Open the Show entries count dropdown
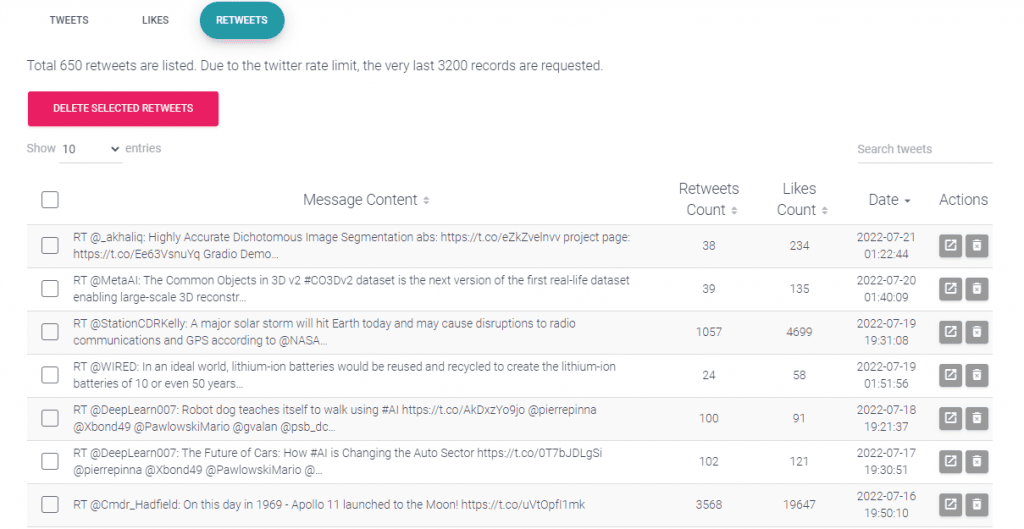Image resolution: width=1024 pixels, height=529 pixels. point(91,149)
